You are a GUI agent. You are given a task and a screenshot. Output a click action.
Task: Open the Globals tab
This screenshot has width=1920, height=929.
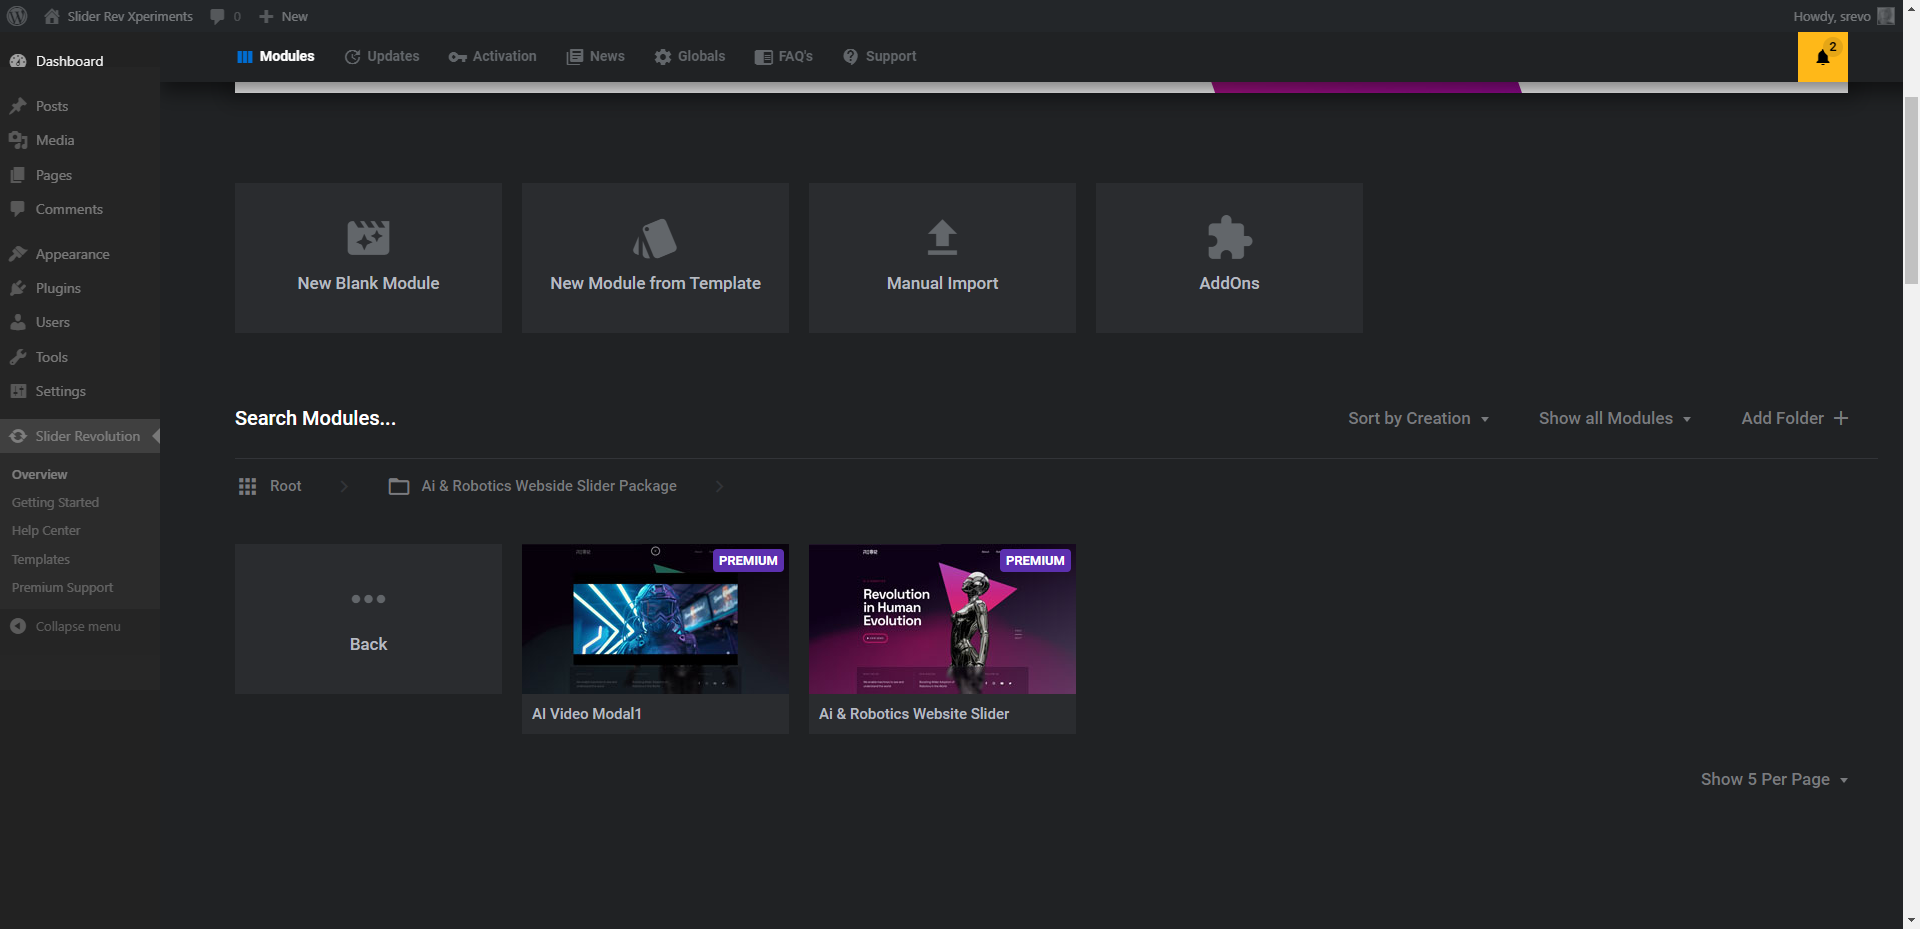point(690,56)
